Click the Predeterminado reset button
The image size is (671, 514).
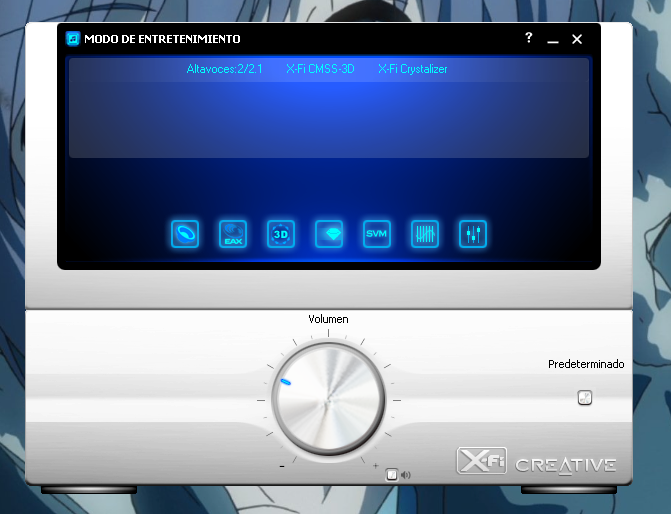[x=585, y=398]
